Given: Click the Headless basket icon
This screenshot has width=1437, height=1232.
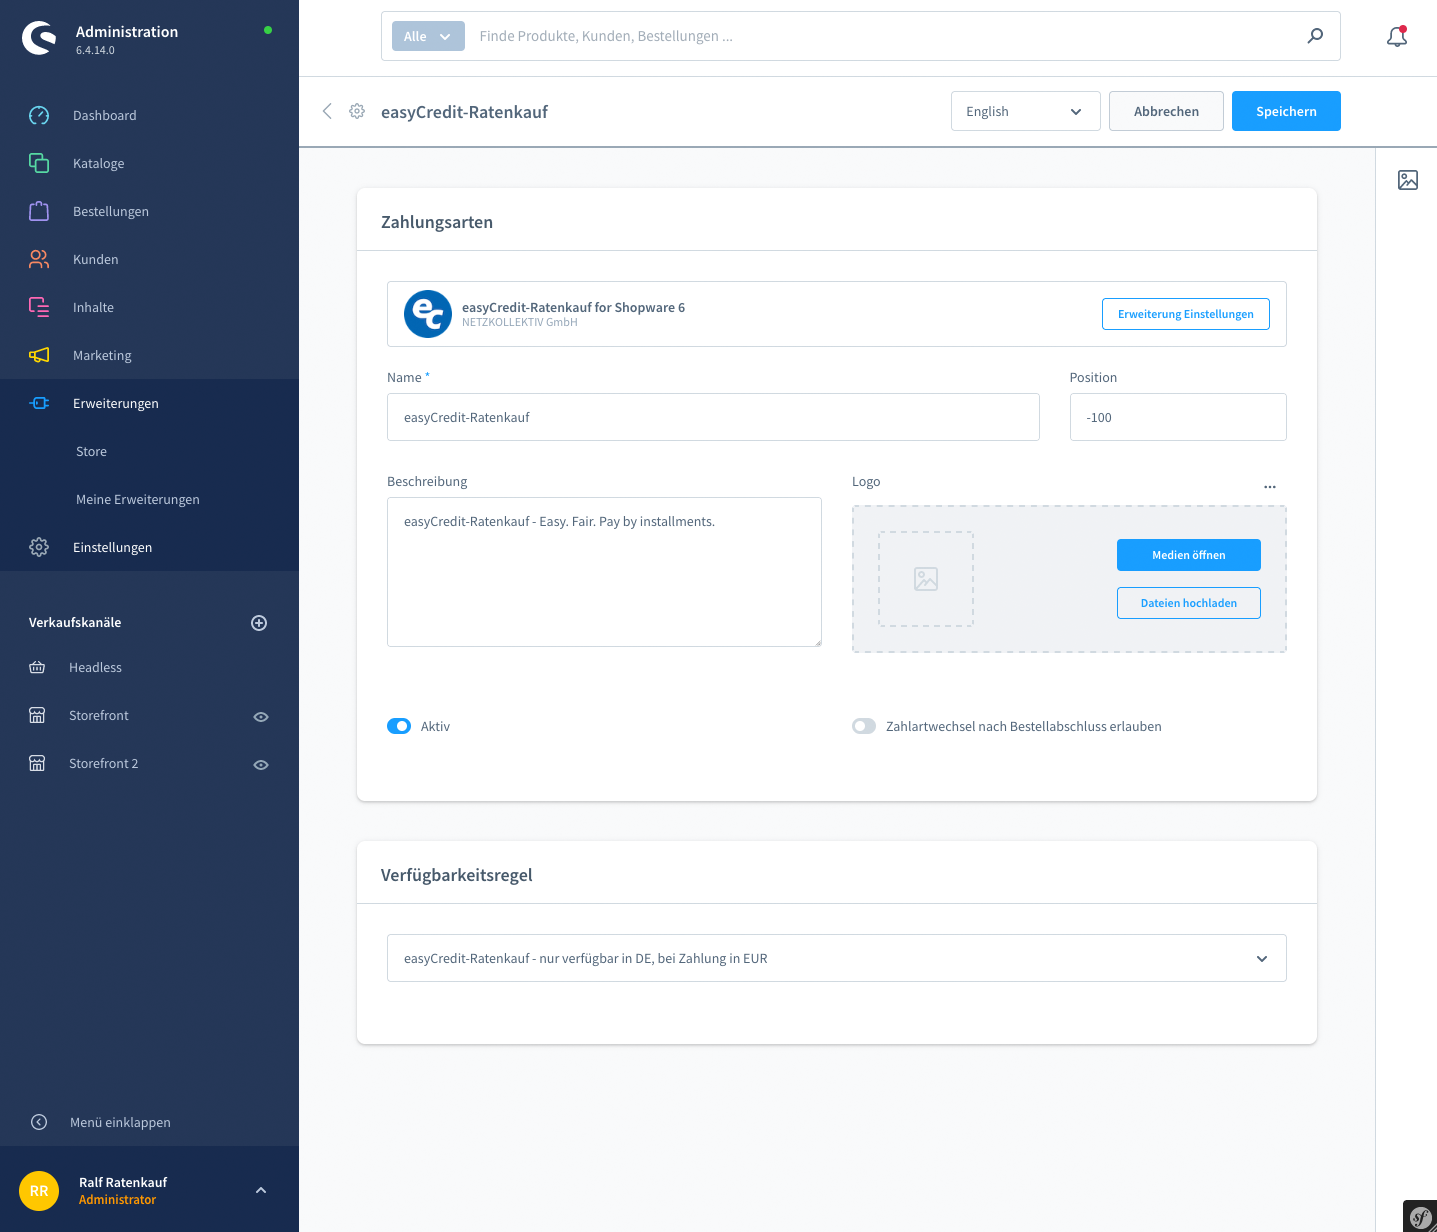Looking at the screenshot, I should [x=37, y=667].
